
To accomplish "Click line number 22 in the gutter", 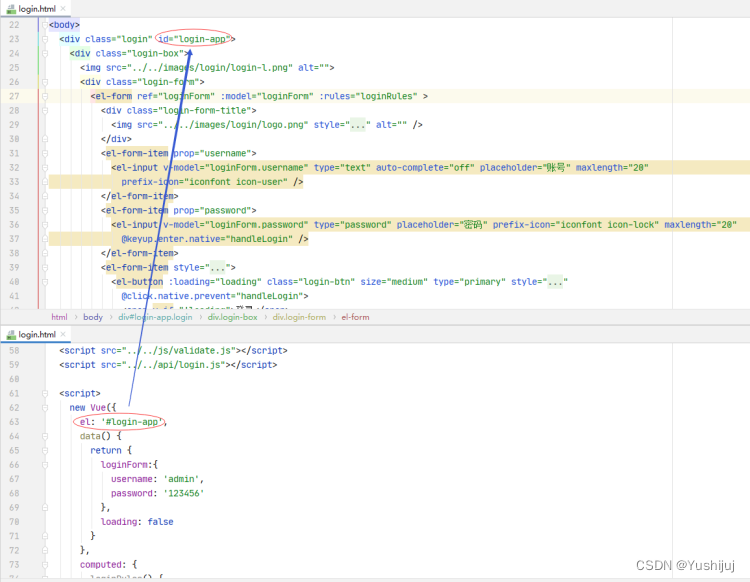I will pyautogui.click(x=14, y=25).
